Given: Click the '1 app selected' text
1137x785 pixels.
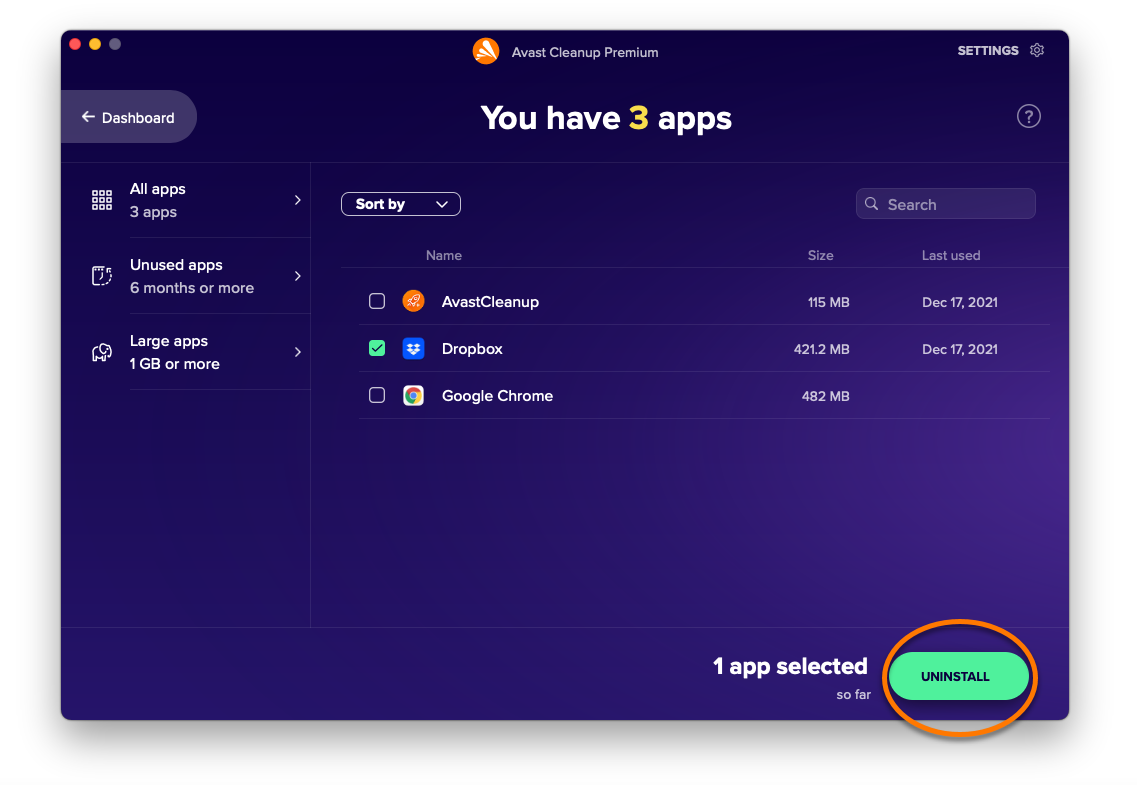Looking at the screenshot, I should point(790,666).
